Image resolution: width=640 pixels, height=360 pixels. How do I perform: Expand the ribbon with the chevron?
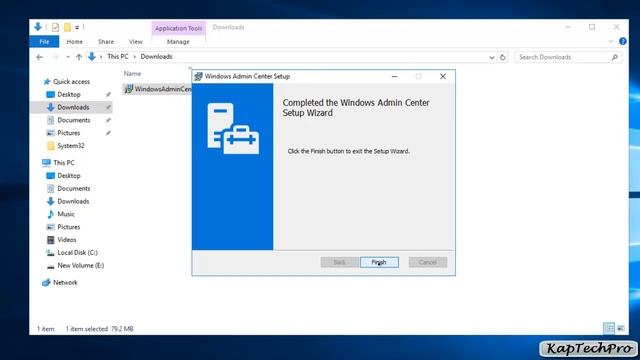click(x=611, y=42)
